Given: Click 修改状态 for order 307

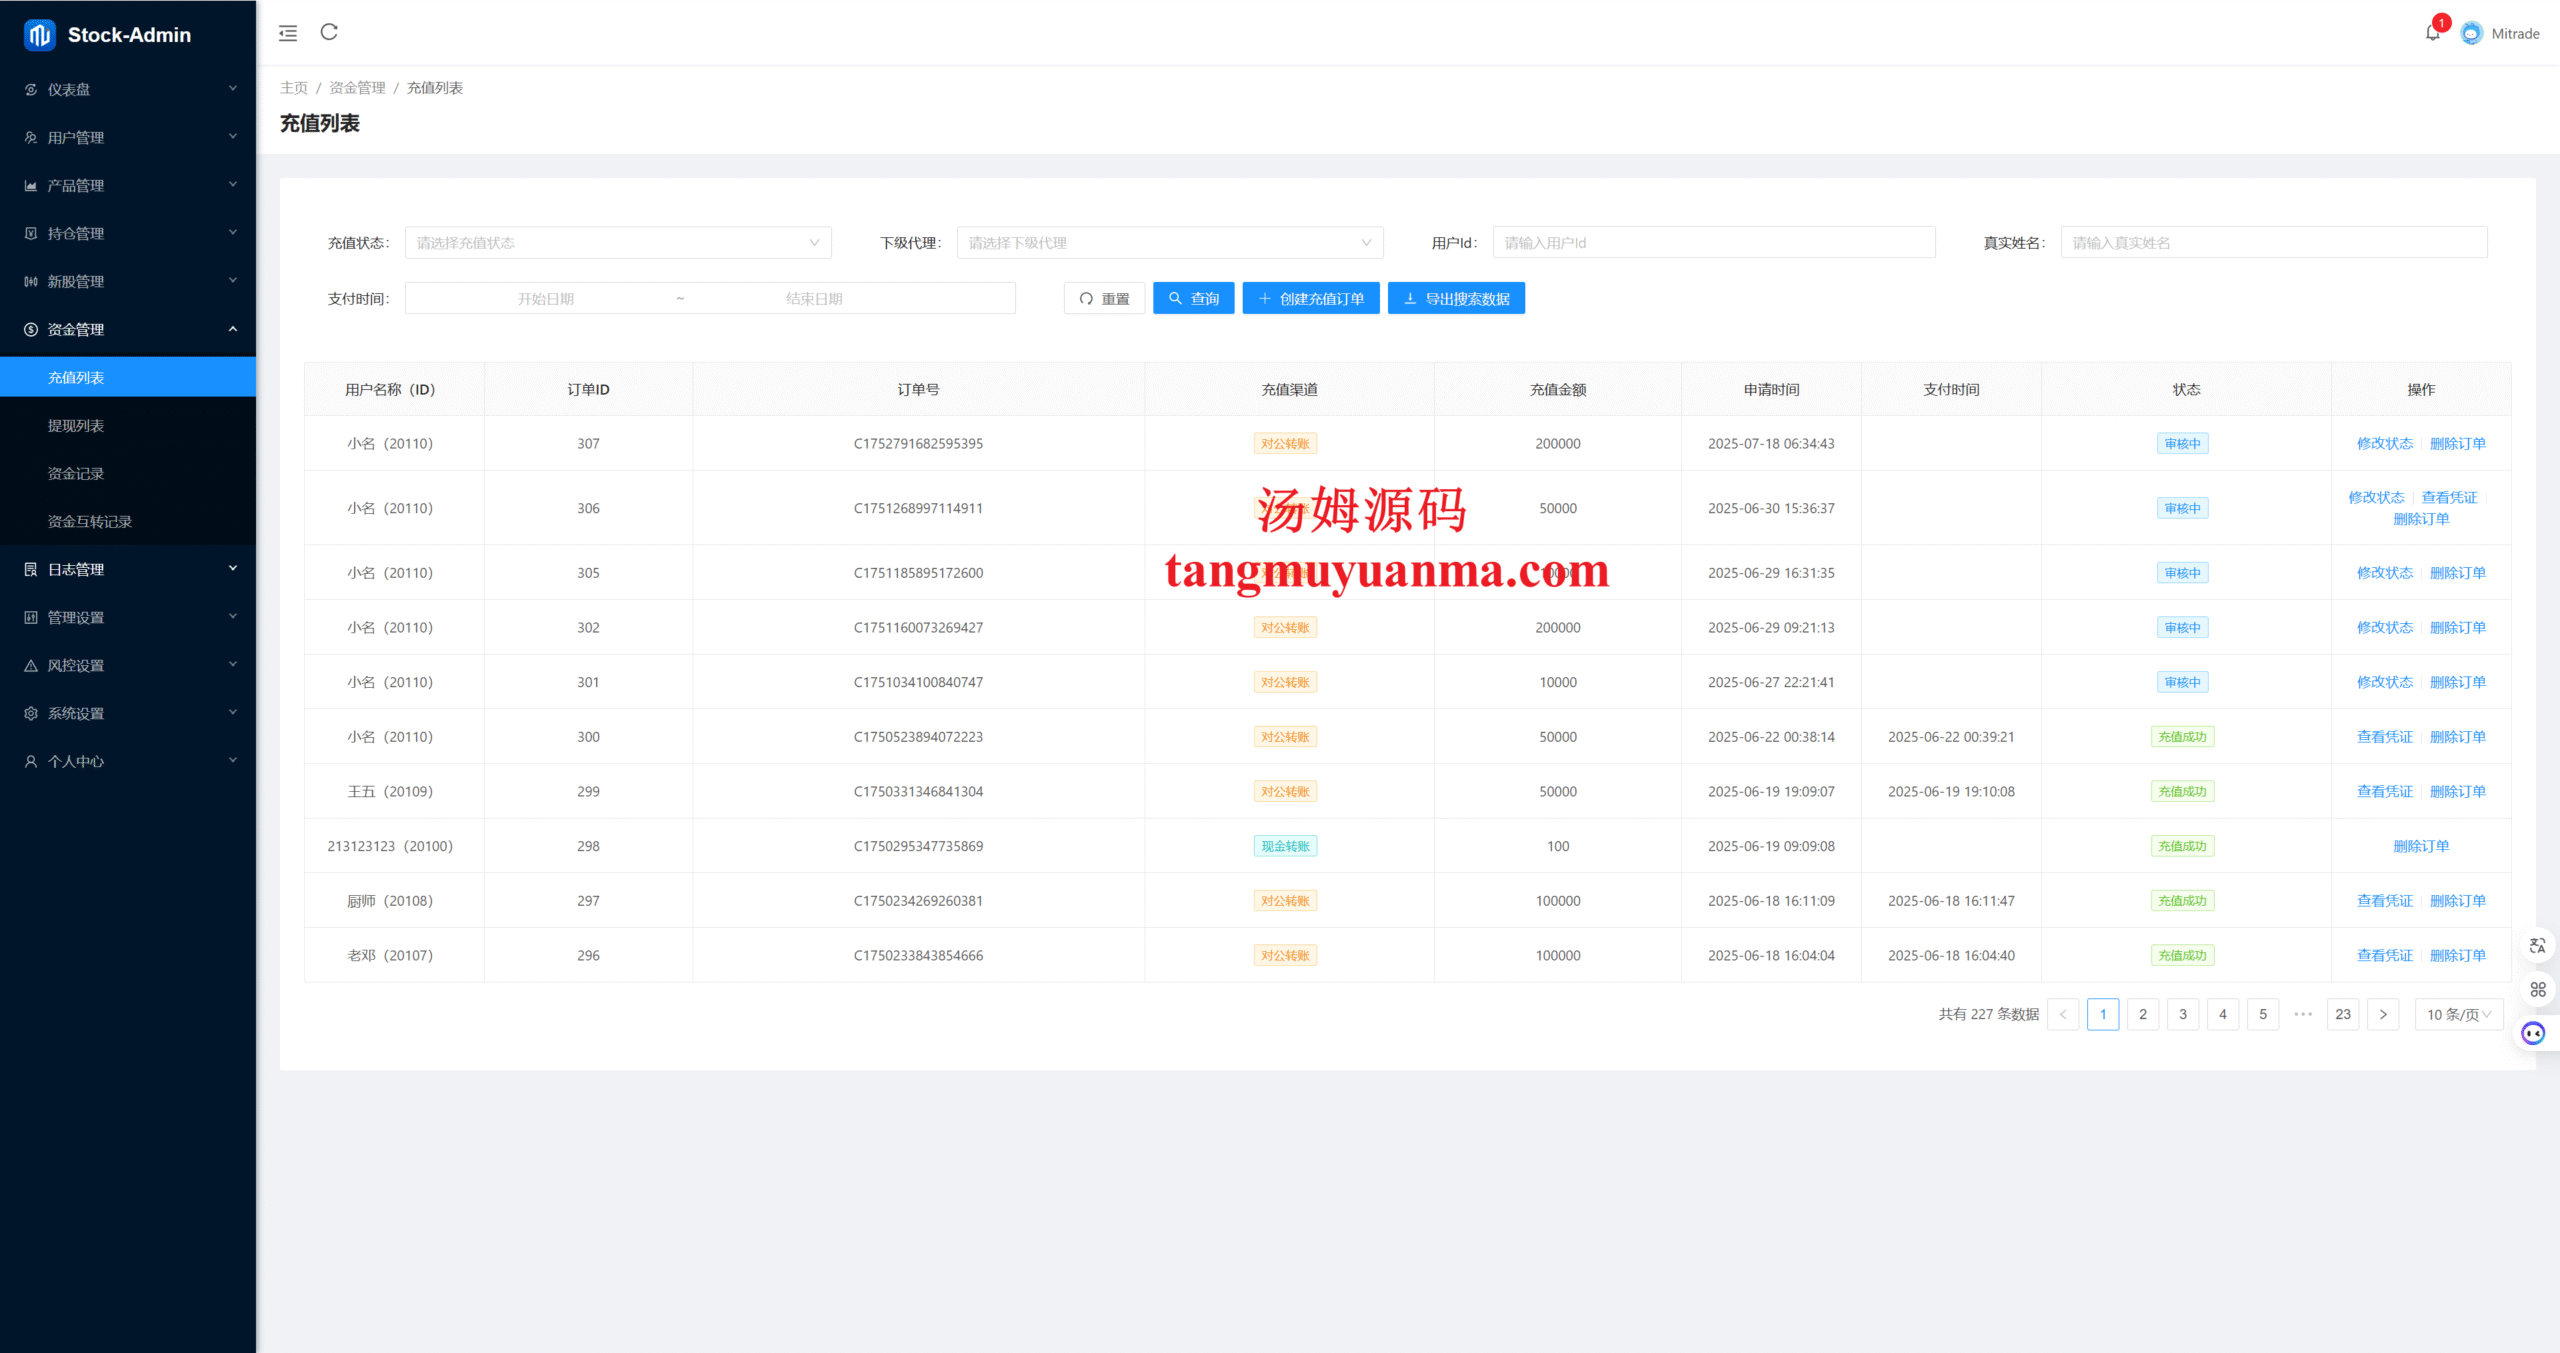Looking at the screenshot, I should click(x=2384, y=443).
